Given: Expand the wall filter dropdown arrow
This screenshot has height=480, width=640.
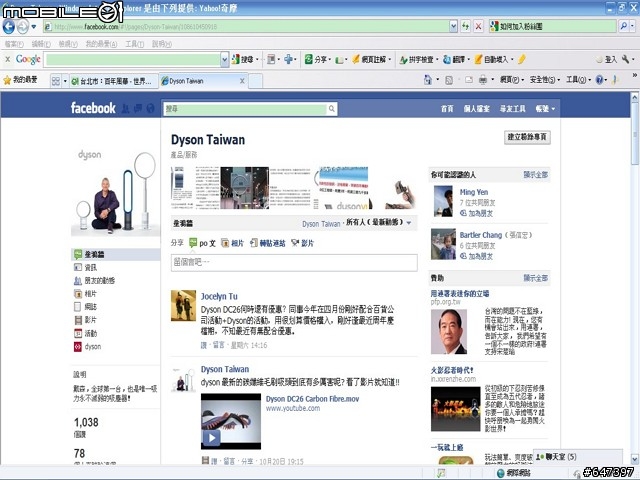Looking at the screenshot, I should click(409, 223).
